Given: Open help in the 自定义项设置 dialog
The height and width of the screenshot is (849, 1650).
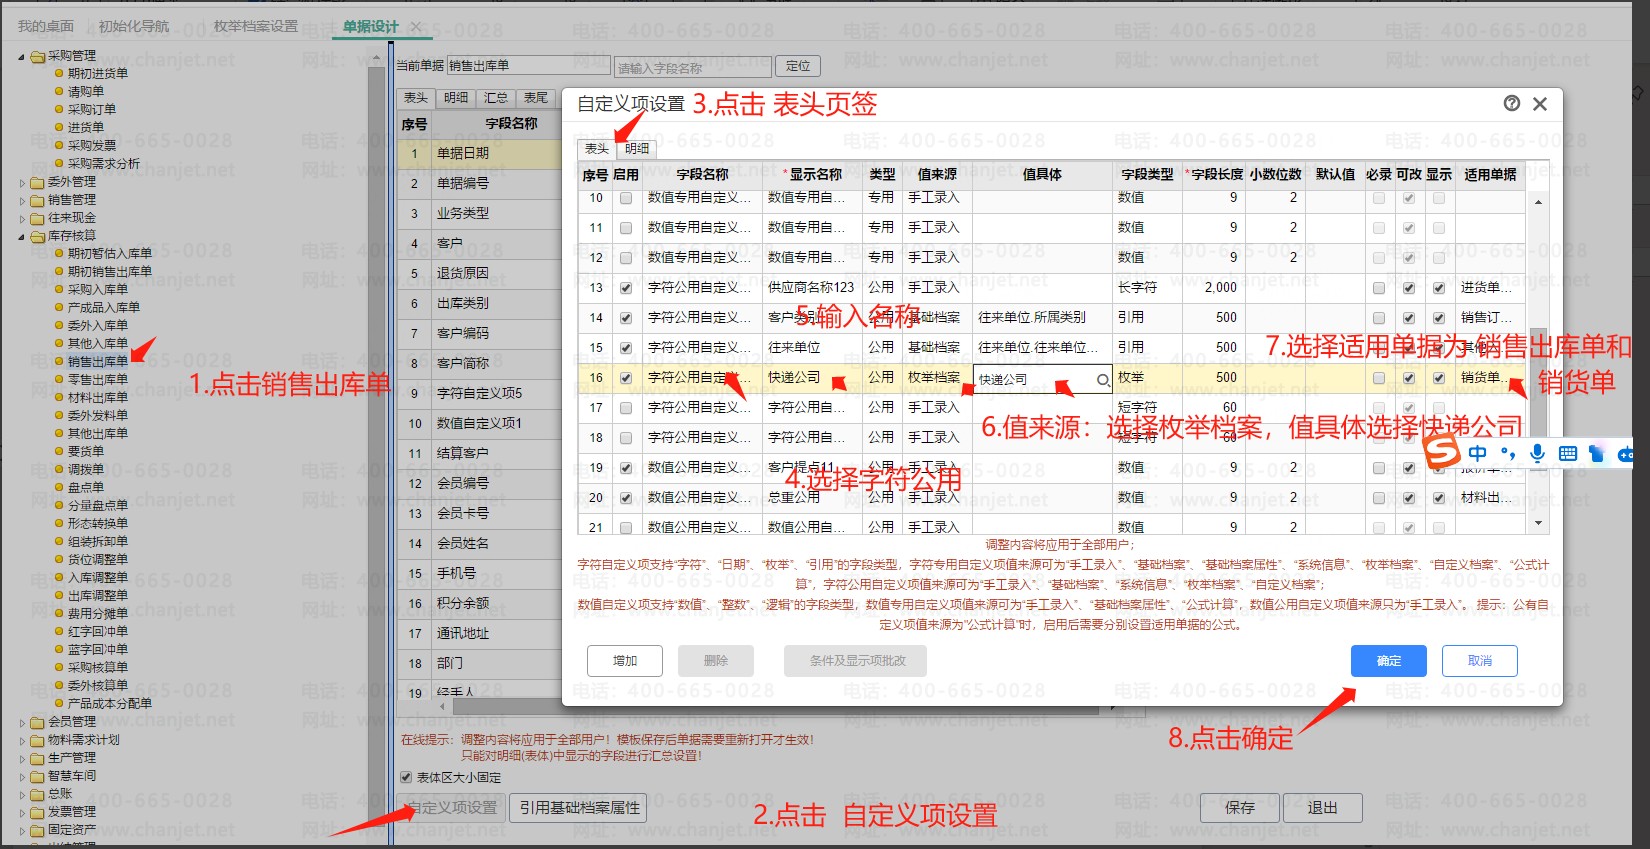Looking at the screenshot, I should pos(1511,103).
